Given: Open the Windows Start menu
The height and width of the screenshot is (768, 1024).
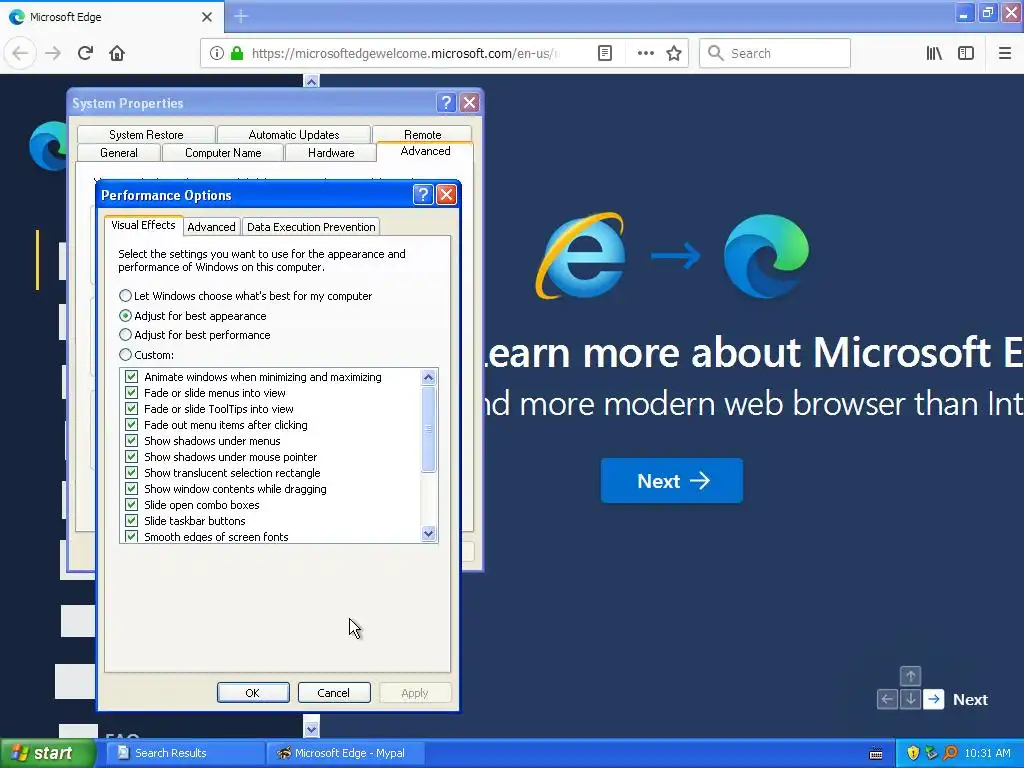Looking at the screenshot, I should point(47,753).
